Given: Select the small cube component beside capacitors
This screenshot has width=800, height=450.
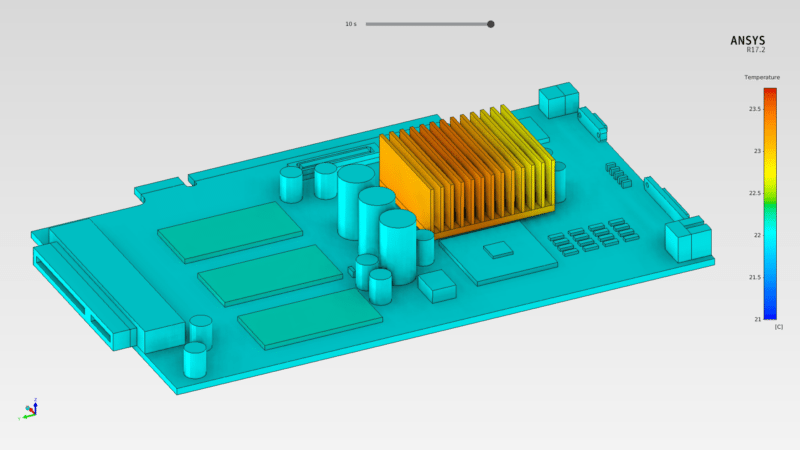Looking at the screenshot, I should pyautogui.click(x=437, y=286).
